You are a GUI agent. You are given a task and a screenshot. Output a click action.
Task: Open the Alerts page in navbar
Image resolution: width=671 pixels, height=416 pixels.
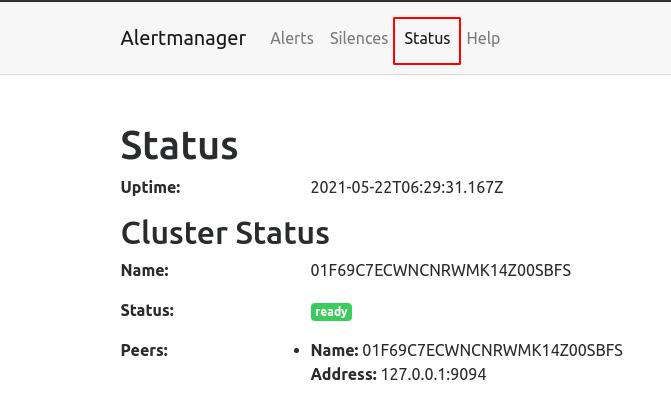(292, 38)
